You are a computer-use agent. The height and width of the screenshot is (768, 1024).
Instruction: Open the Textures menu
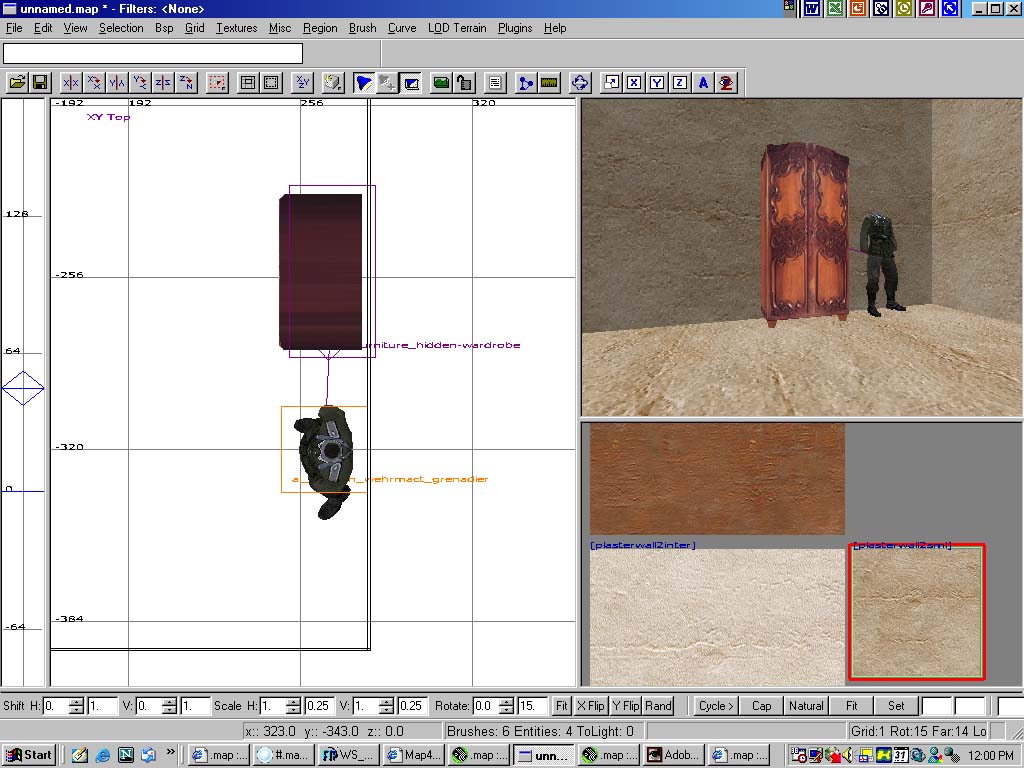(236, 28)
